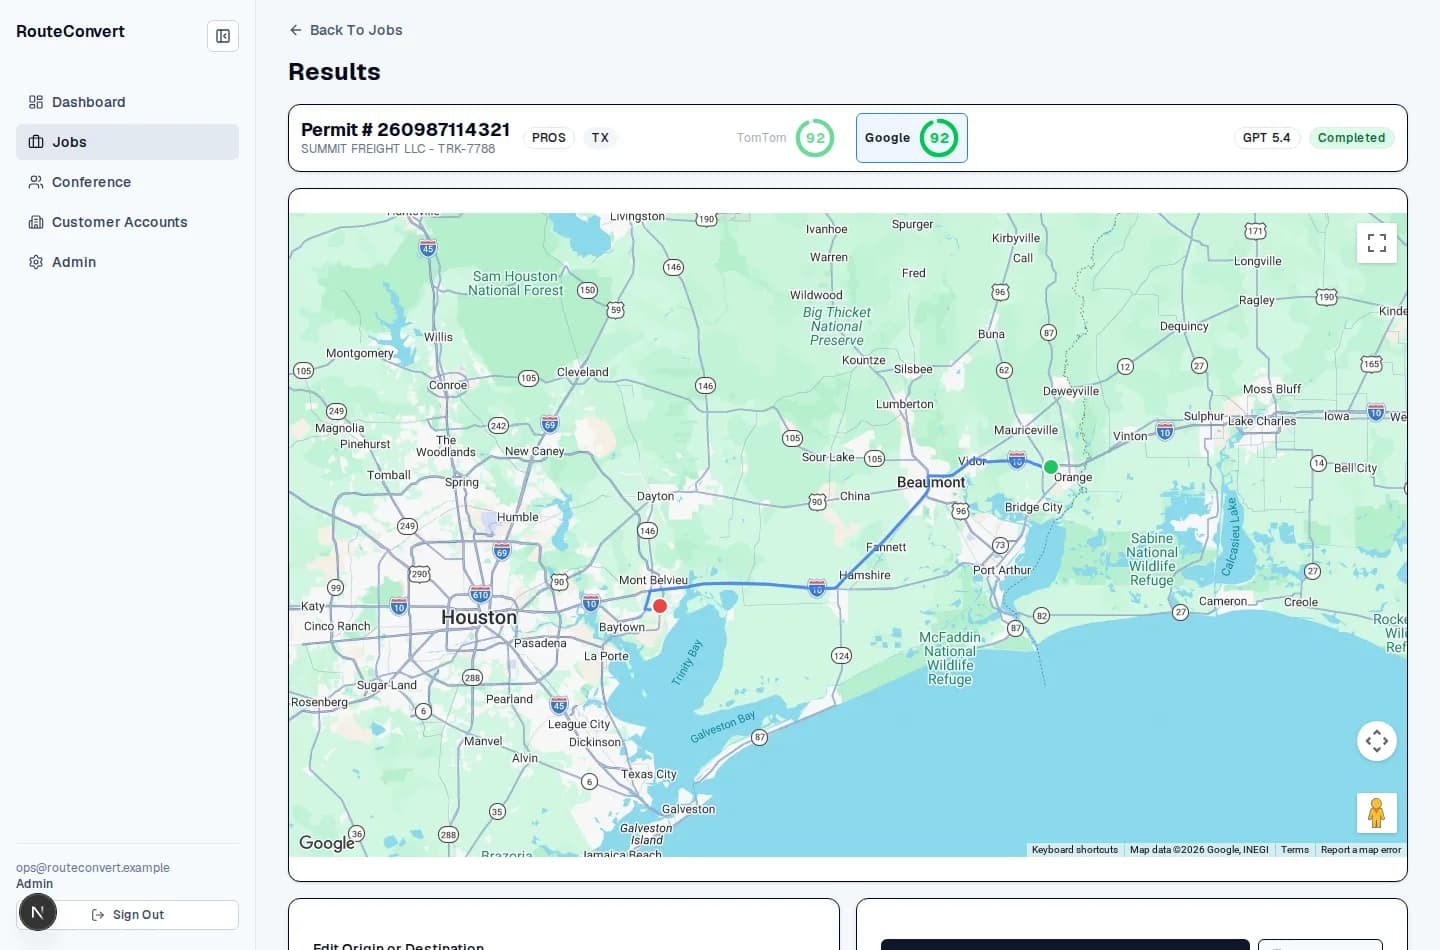Open Keyboard shortcuts on the map

(1075, 850)
